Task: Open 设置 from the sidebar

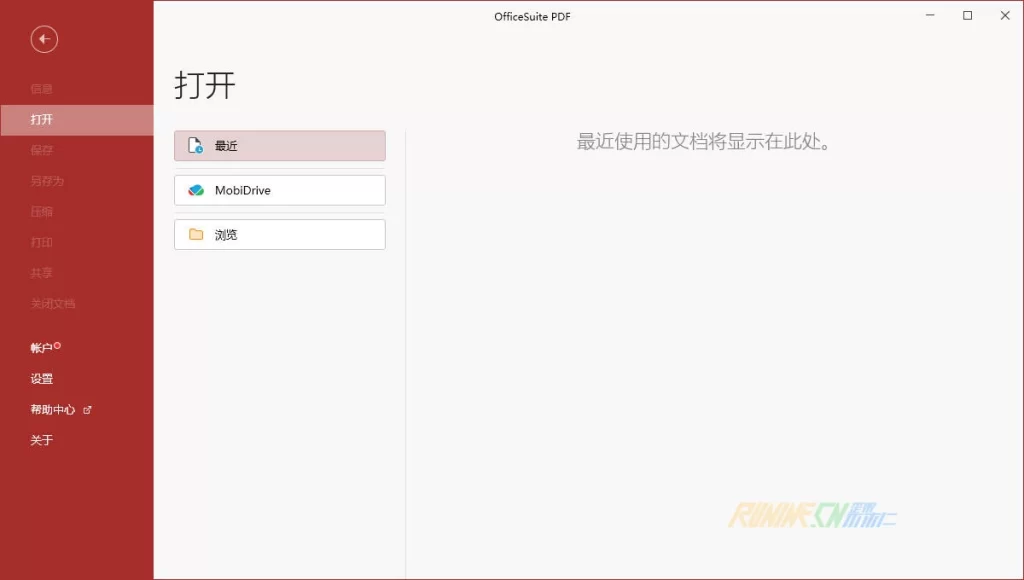Action: coord(41,379)
